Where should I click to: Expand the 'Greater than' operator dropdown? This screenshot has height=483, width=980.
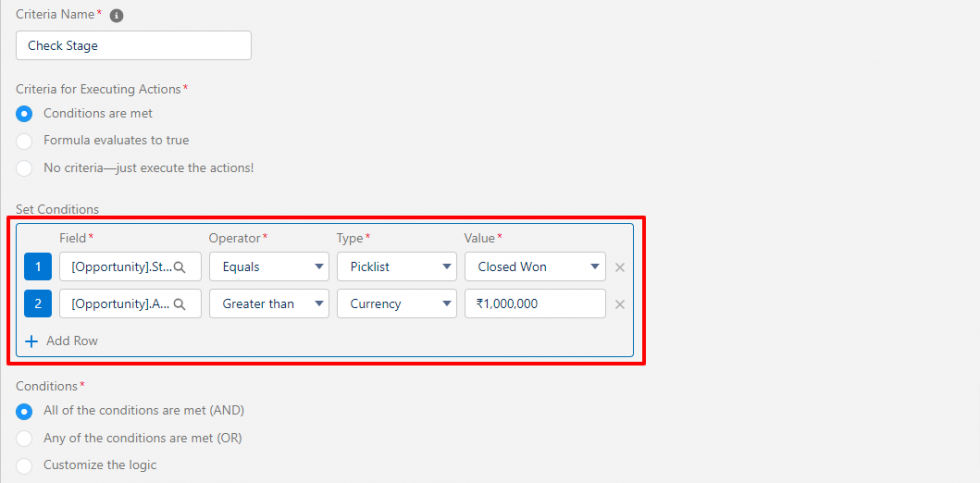click(x=268, y=304)
